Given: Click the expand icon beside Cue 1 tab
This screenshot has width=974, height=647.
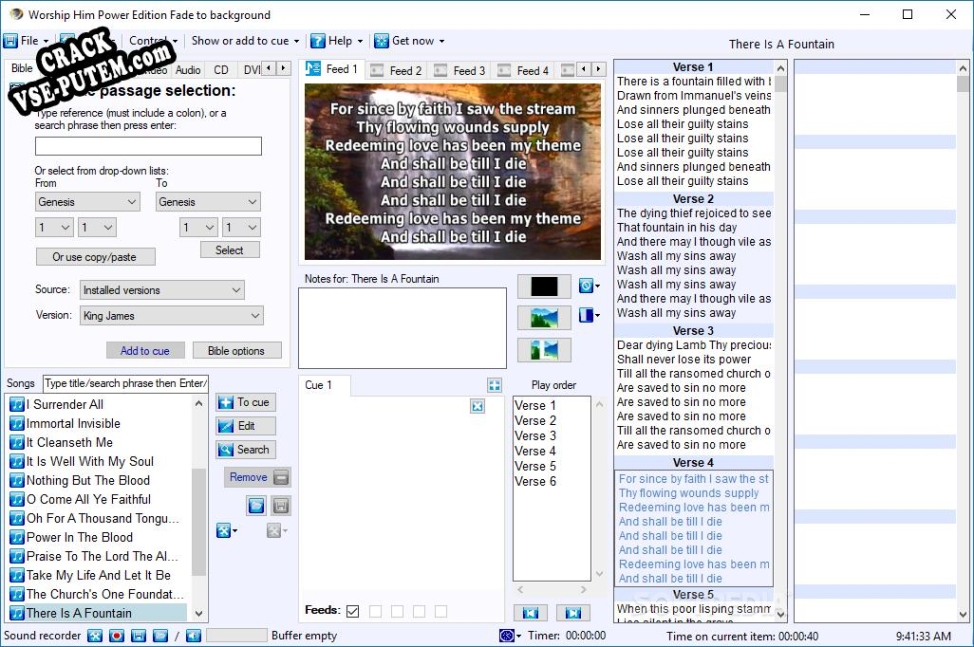Looking at the screenshot, I should click(x=494, y=385).
